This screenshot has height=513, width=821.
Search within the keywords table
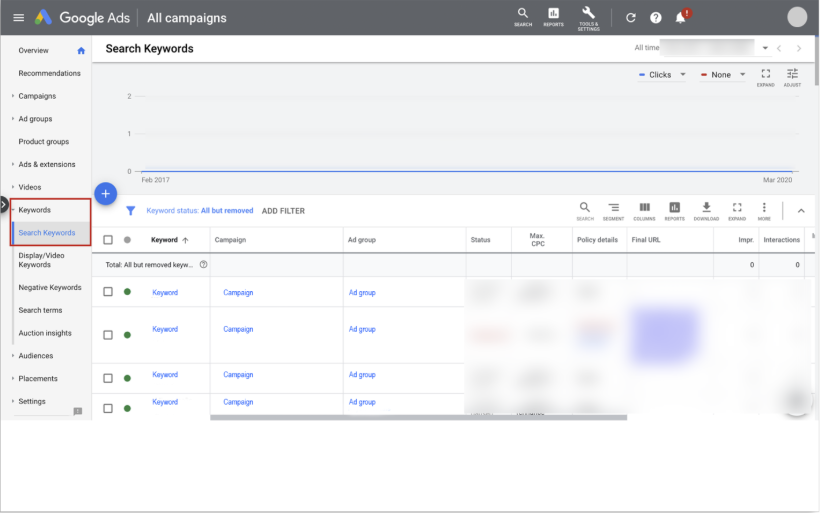585,211
